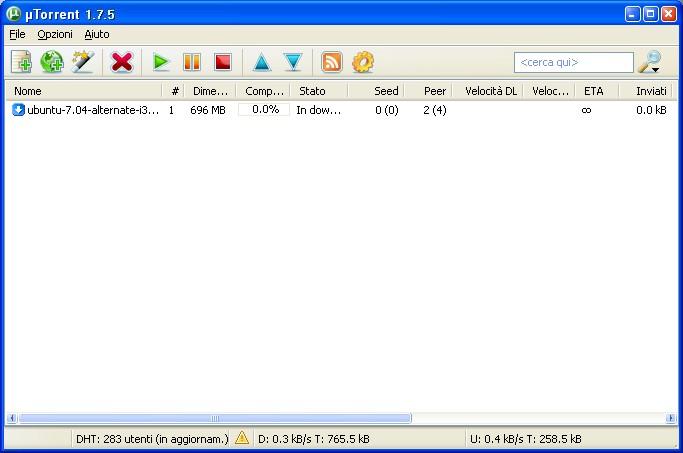
Task: Remove torrent with the red X icon
Action: point(122,62)
